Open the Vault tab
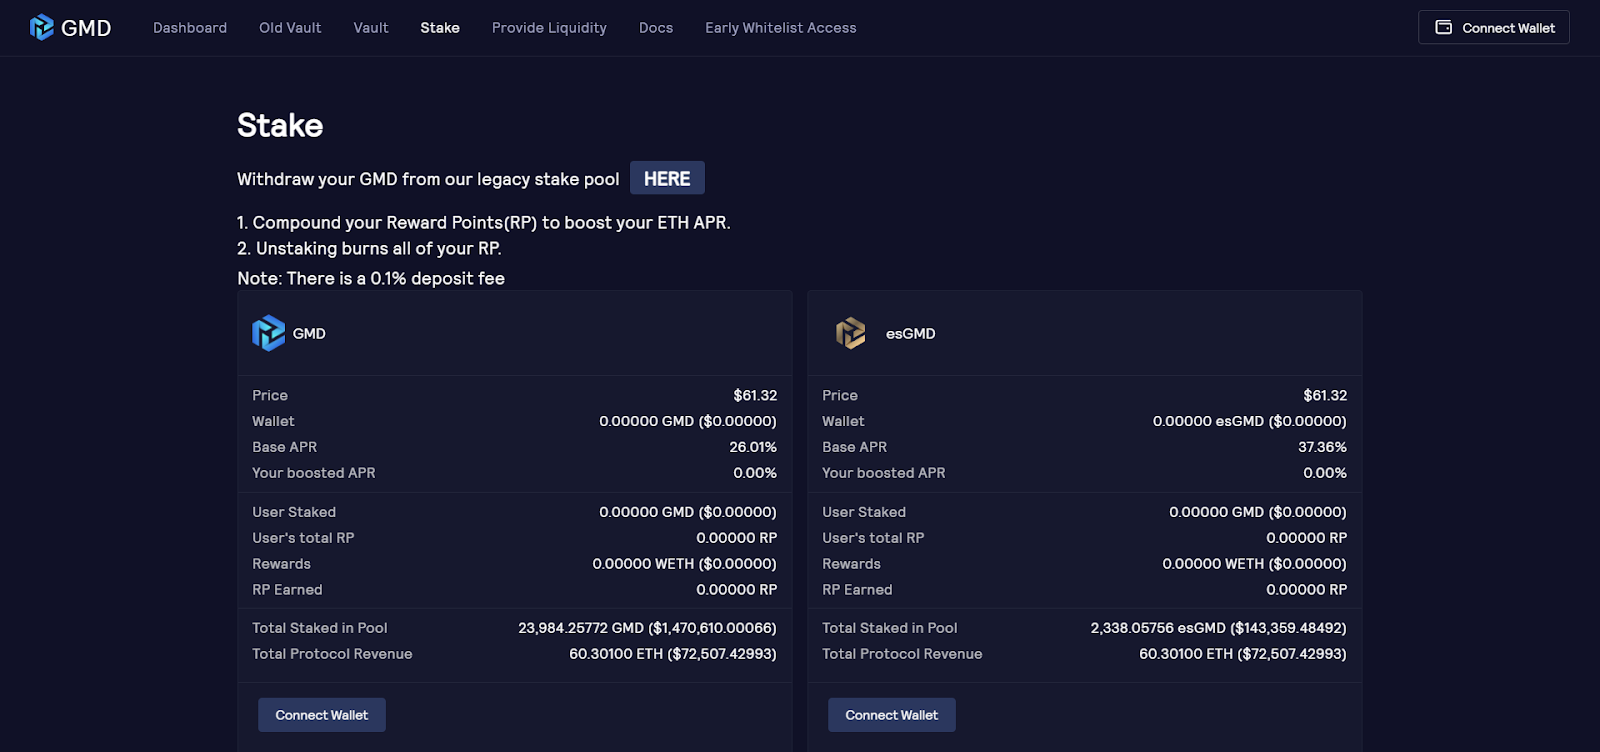The width and height of the screenshot is (1600, 752). pos(371,28)
